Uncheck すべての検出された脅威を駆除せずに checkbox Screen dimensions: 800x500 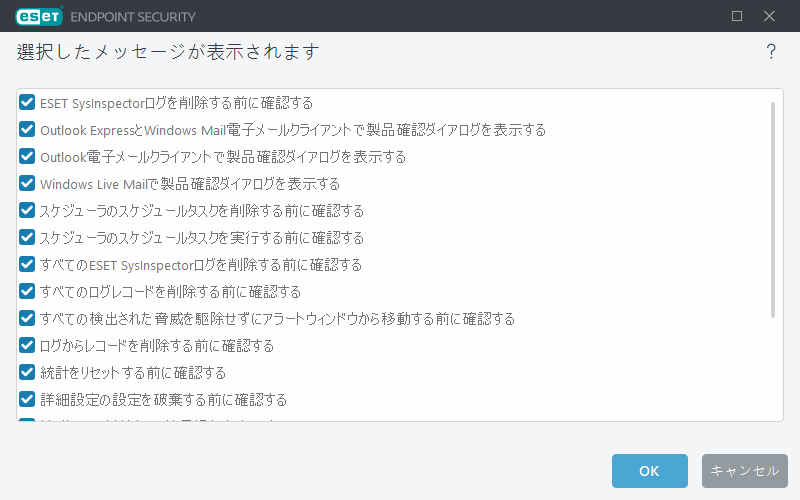tap(27, 318)
